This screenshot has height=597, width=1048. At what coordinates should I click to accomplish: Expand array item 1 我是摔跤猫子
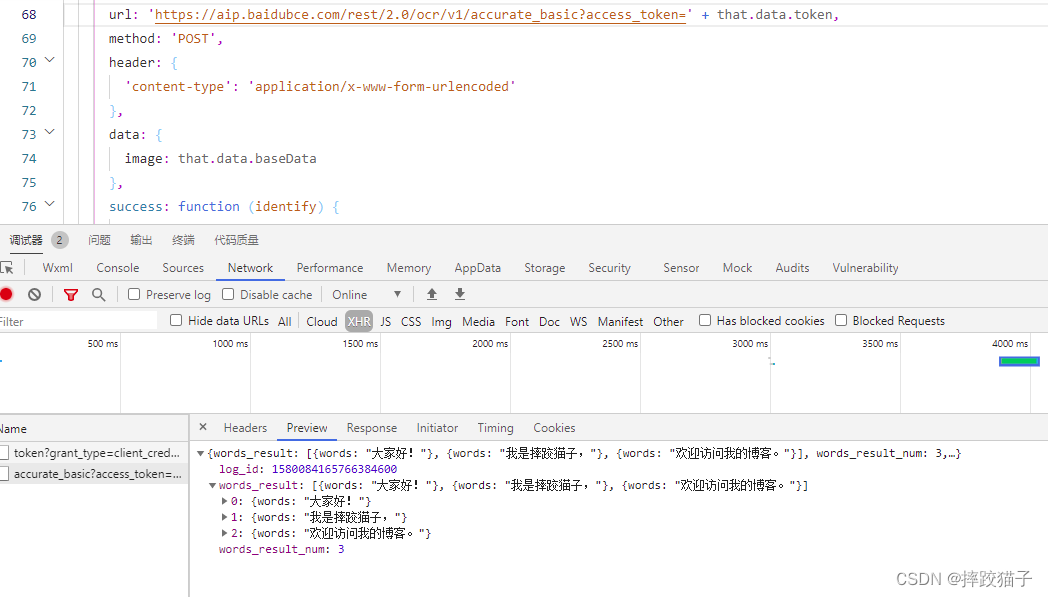pyautogui.click(x=225, y=517)
